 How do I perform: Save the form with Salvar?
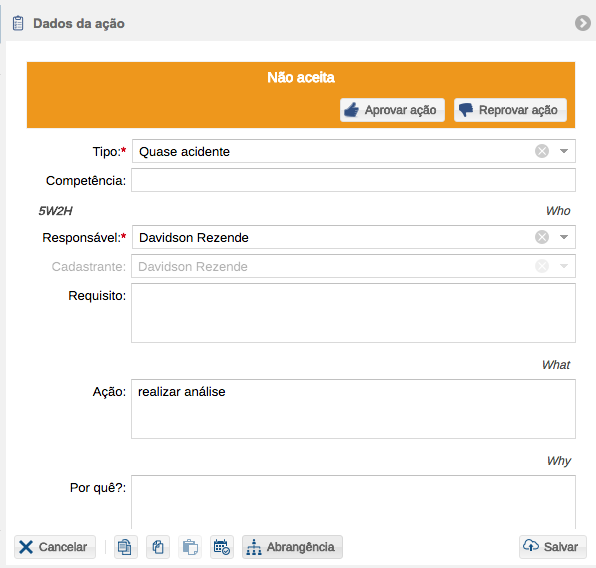click(553, 547)
